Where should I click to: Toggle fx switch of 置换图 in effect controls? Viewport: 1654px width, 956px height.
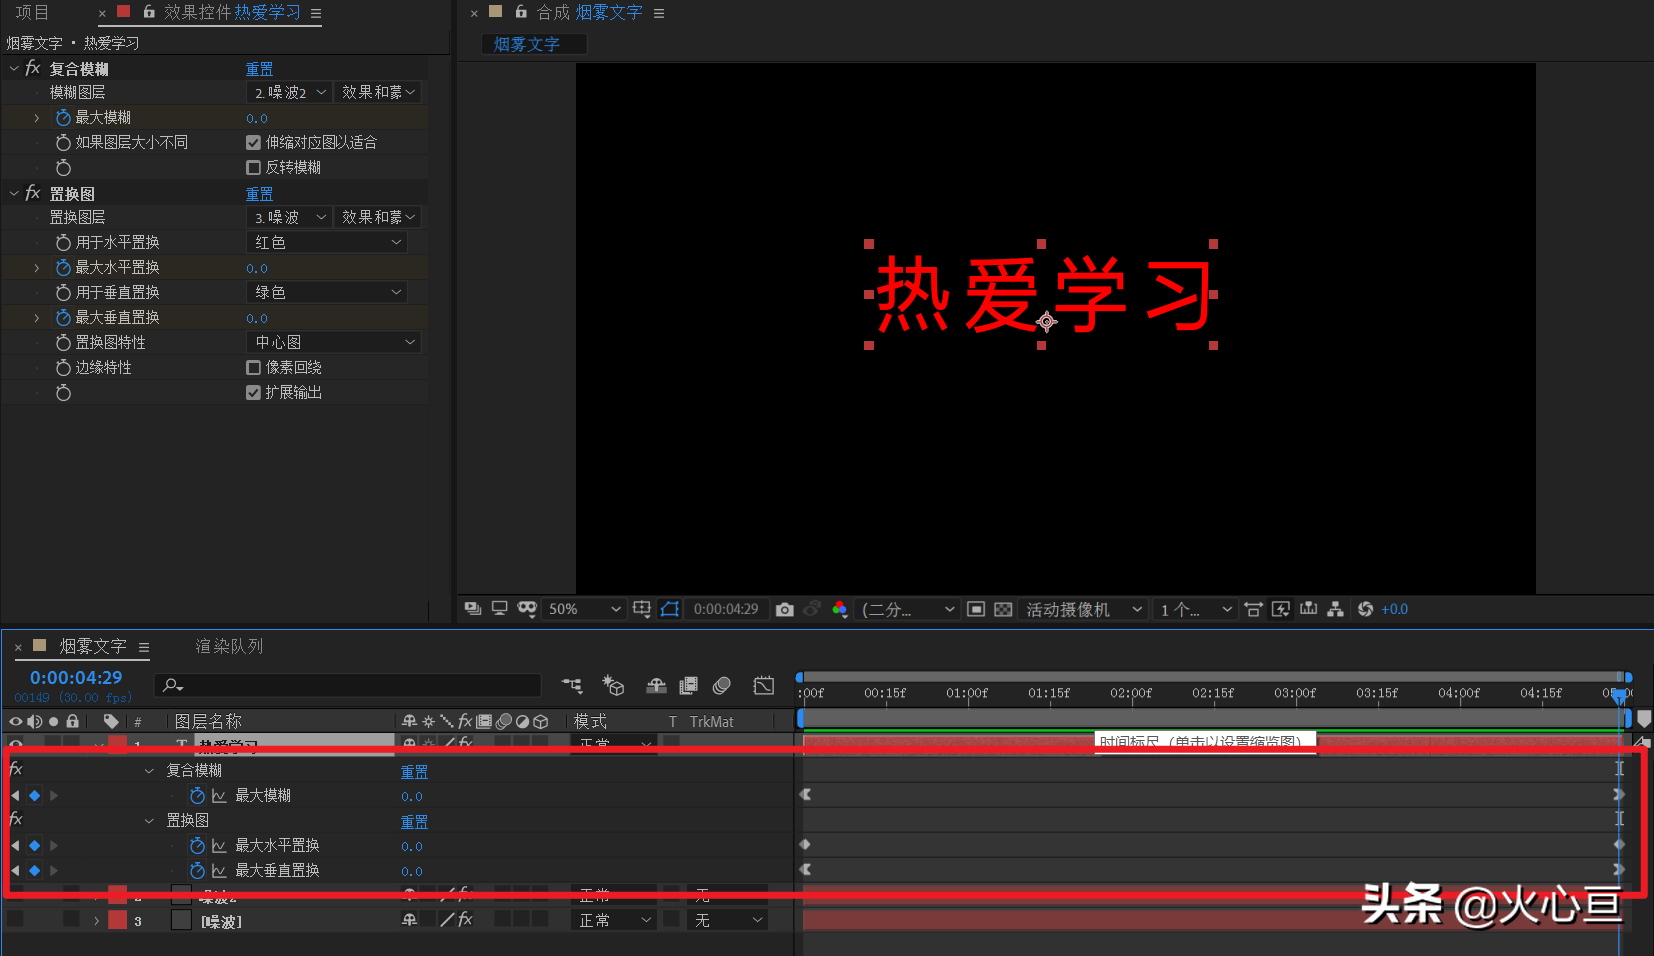tap(33, 193)
